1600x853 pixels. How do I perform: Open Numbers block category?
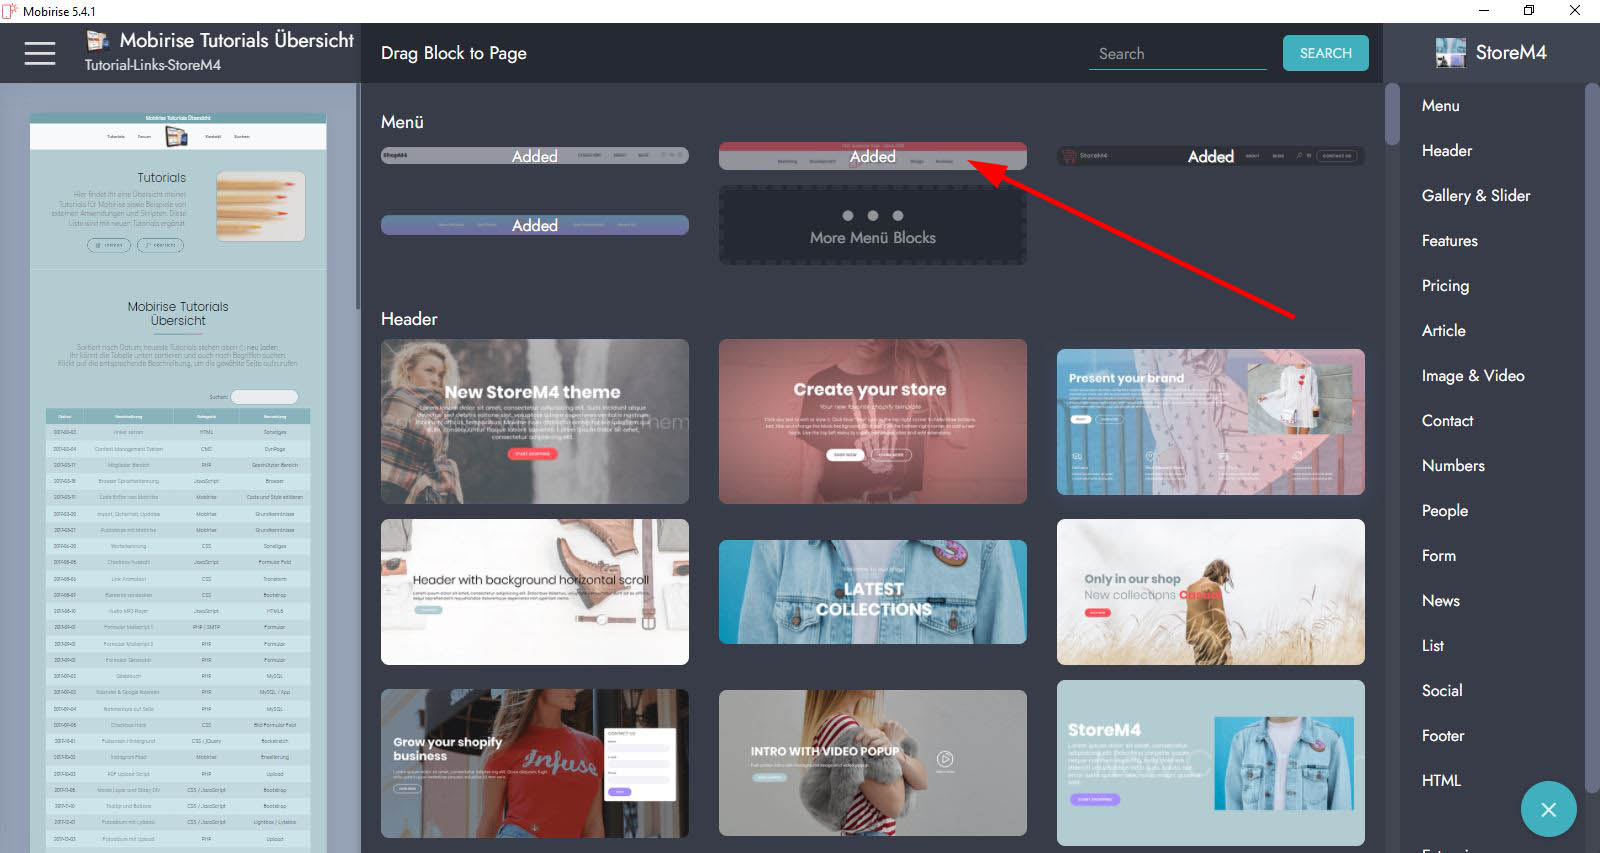[x=1453, y=466]
